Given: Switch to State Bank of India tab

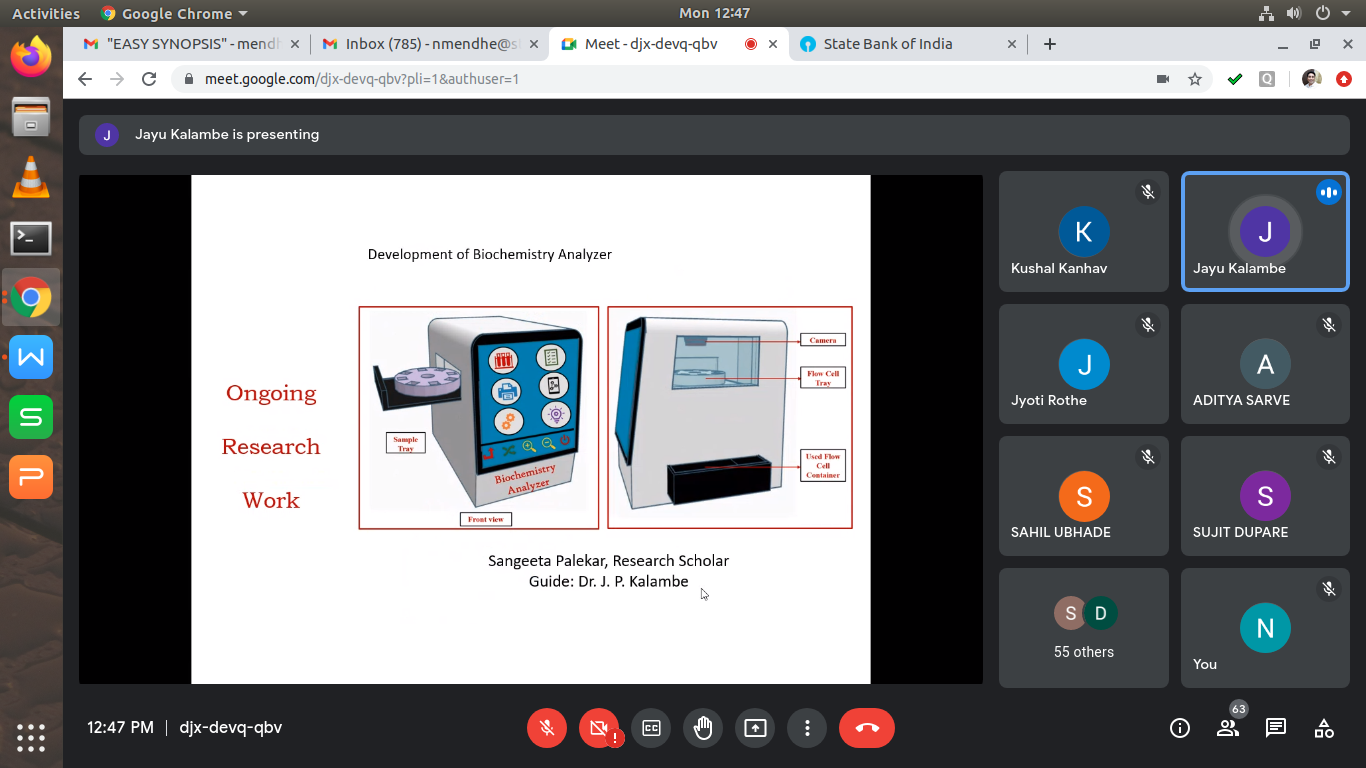Looking at the screenshot, I should [x=888, y=44].
